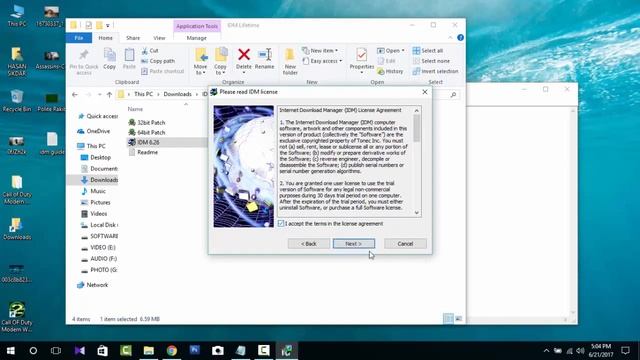
Task: Switch to the Share ribbon tab
Action: pyautogui.click(x=133, y=38)
